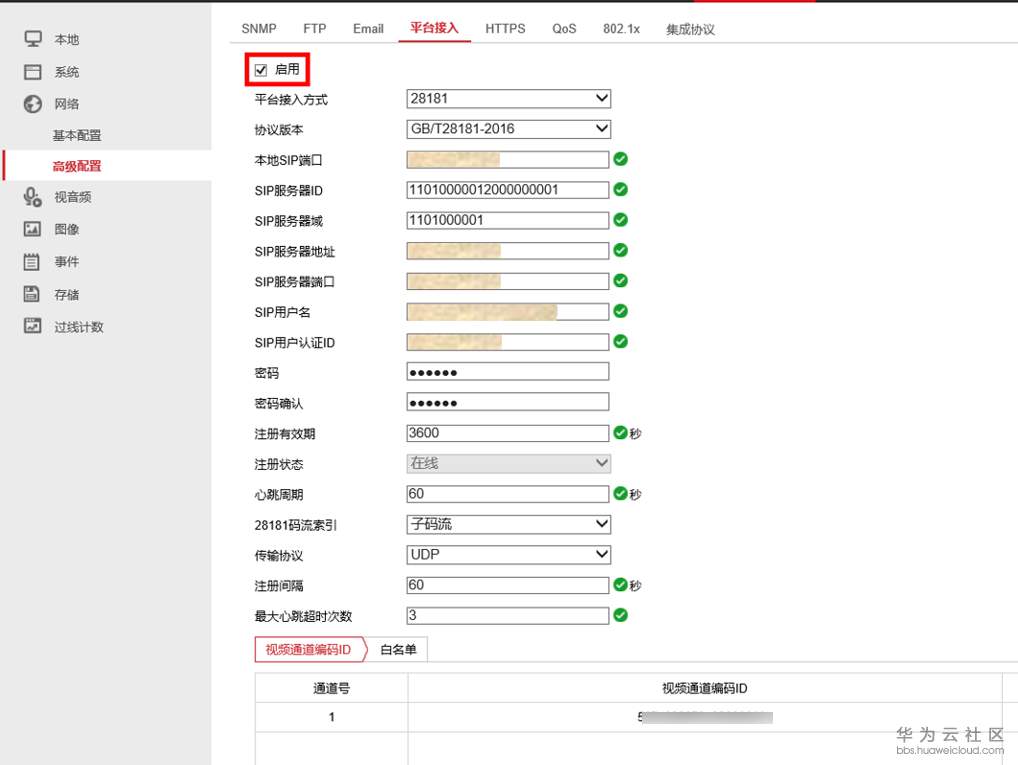Open the 过线计数 chart icon
Image resolution: width=1018 pixels, height=765 pixels.
32,325
